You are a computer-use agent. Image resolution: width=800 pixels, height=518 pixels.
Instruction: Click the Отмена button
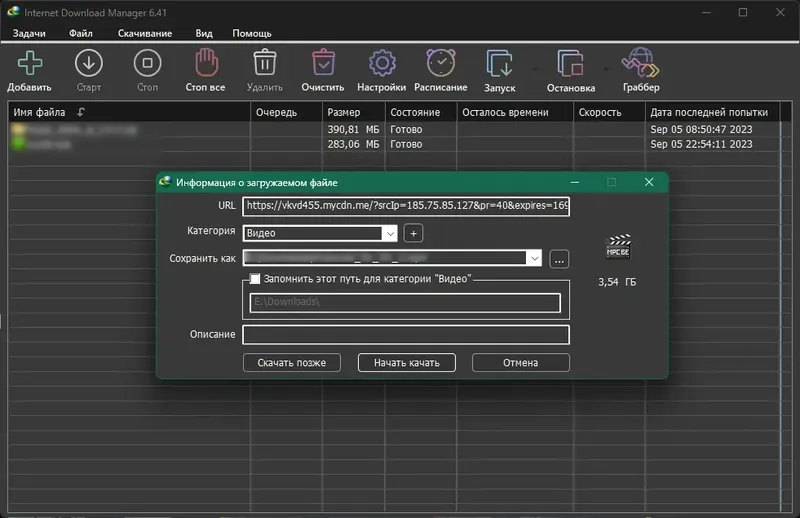pos(520,363)
